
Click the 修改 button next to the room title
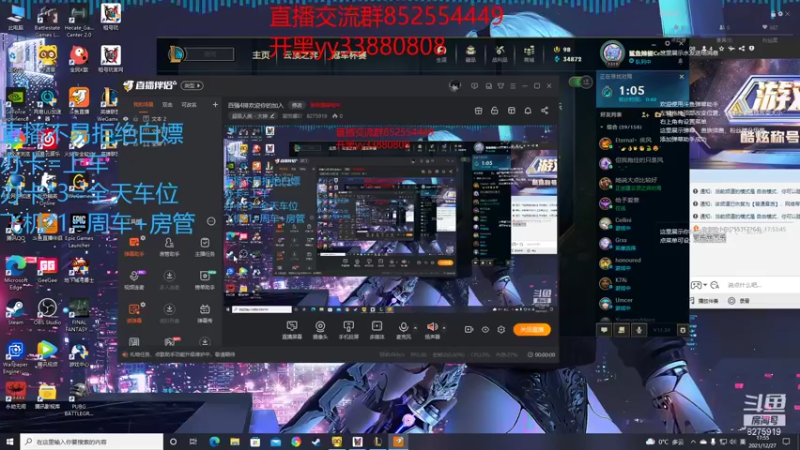pyautogui.click(x=297, y=105)
